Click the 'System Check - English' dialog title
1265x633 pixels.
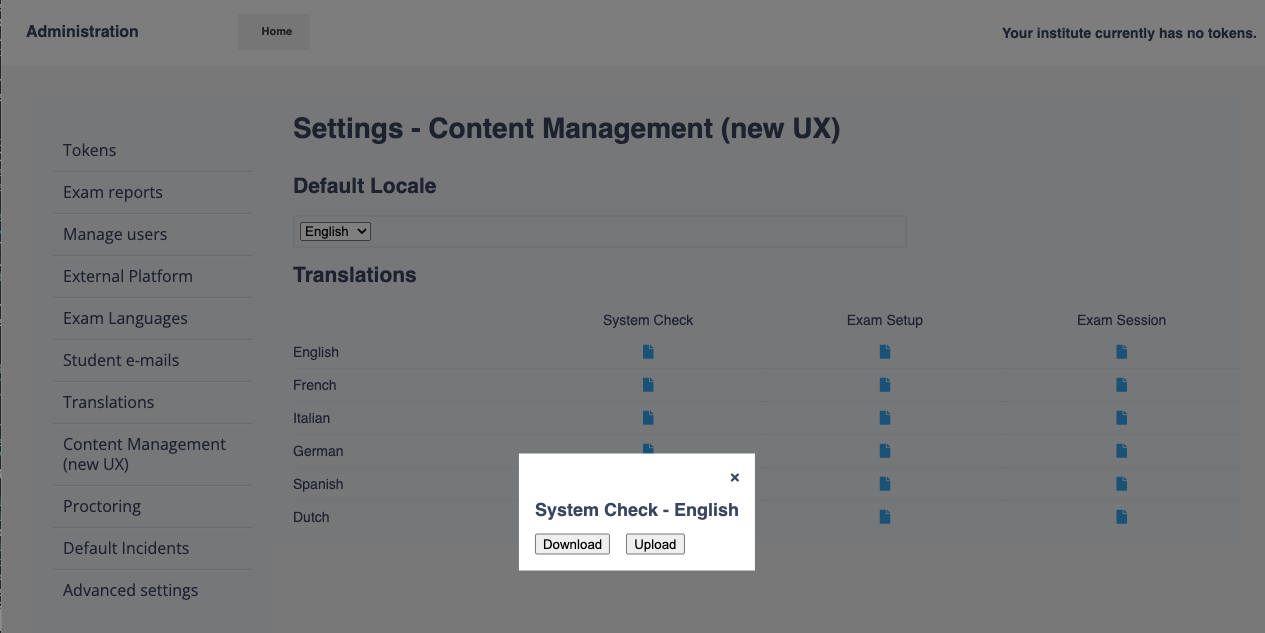pyautogui.click(x=637, y=510)
